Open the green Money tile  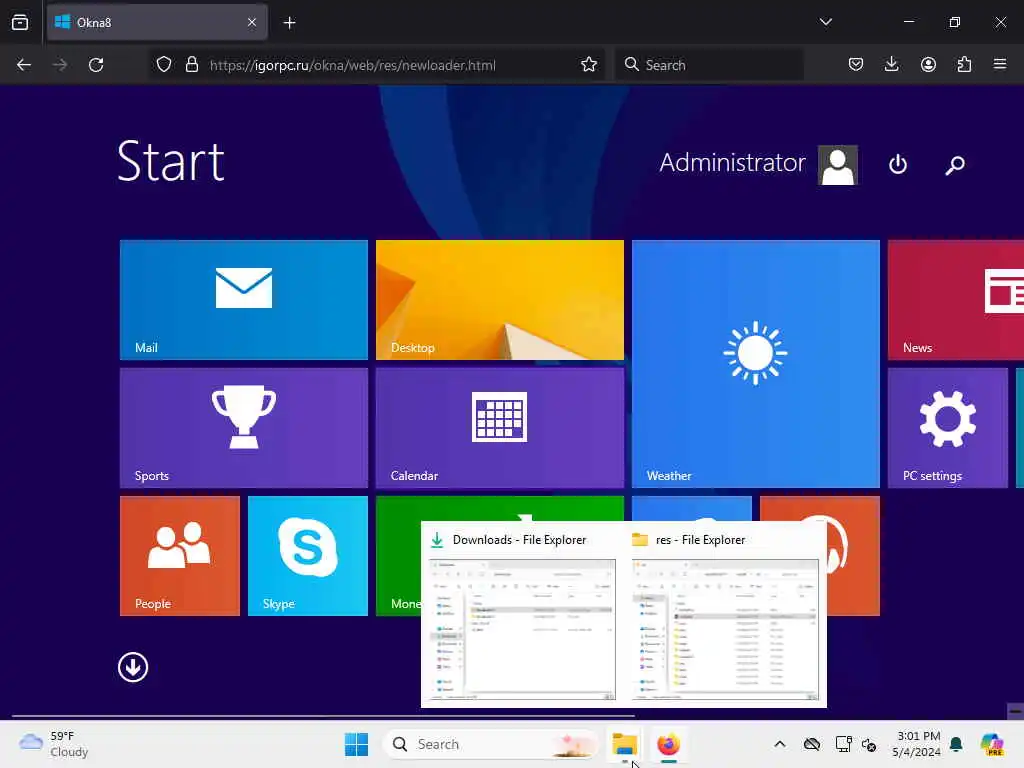click(398, 556)
